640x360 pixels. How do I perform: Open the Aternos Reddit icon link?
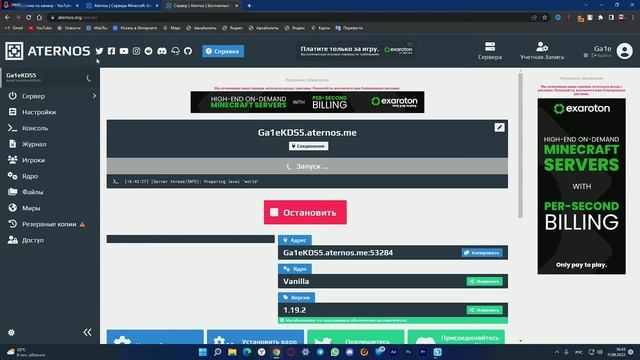coord(149,51)
